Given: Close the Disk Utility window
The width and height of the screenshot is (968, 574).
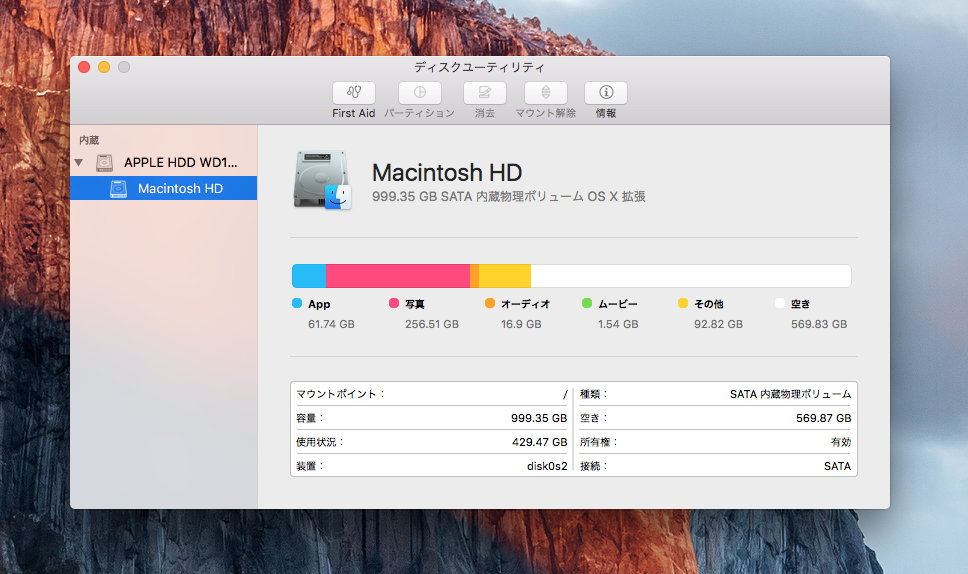Looking at the screenshot, I should click(x=84, y=67).
